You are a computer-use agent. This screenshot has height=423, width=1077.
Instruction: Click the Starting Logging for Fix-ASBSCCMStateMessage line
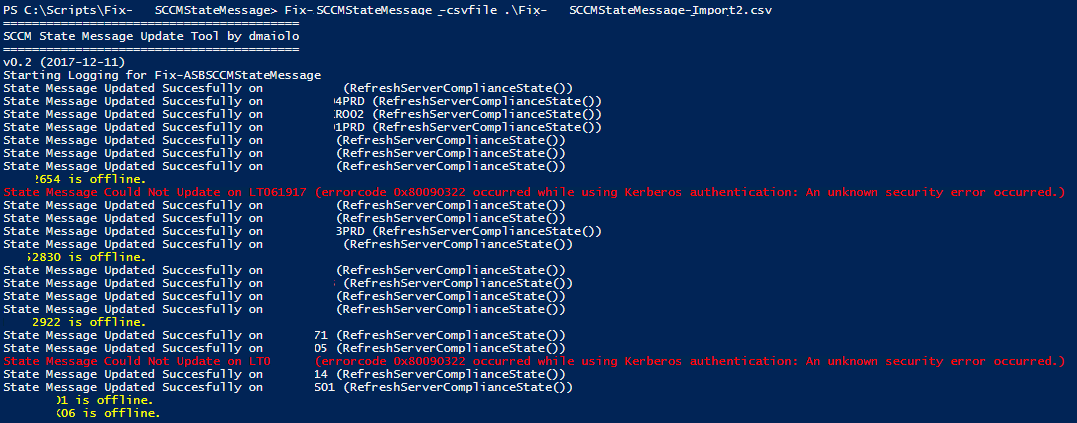click(162, 75)
